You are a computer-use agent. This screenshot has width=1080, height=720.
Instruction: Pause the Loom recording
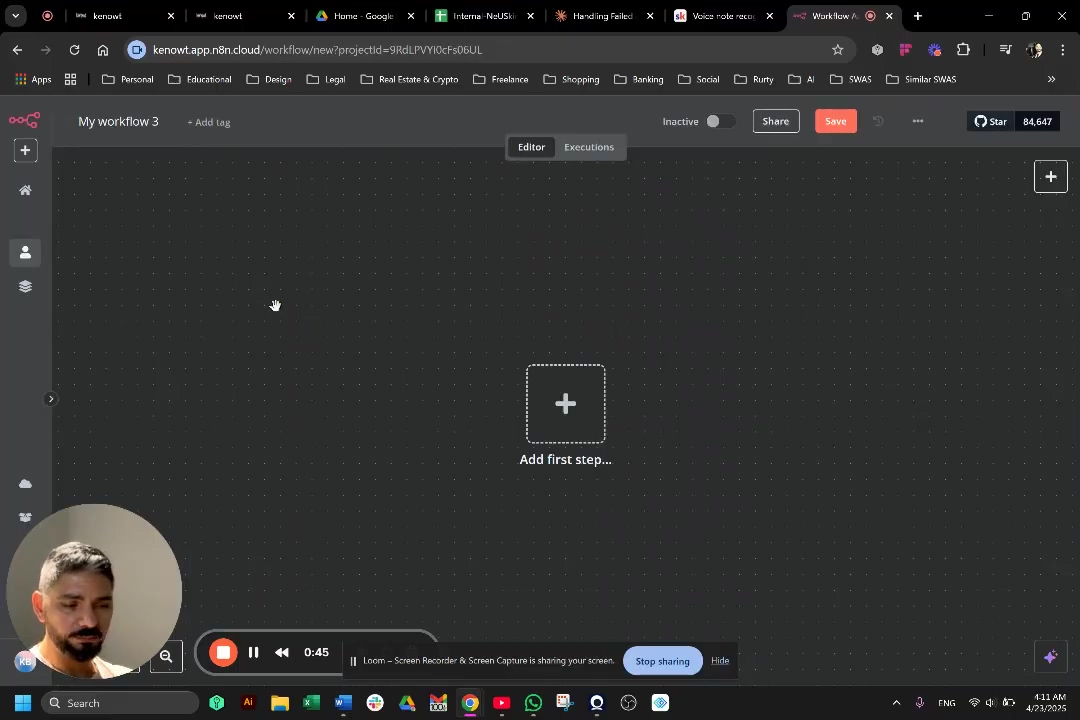pyautogui.click(x=253, y=653)
